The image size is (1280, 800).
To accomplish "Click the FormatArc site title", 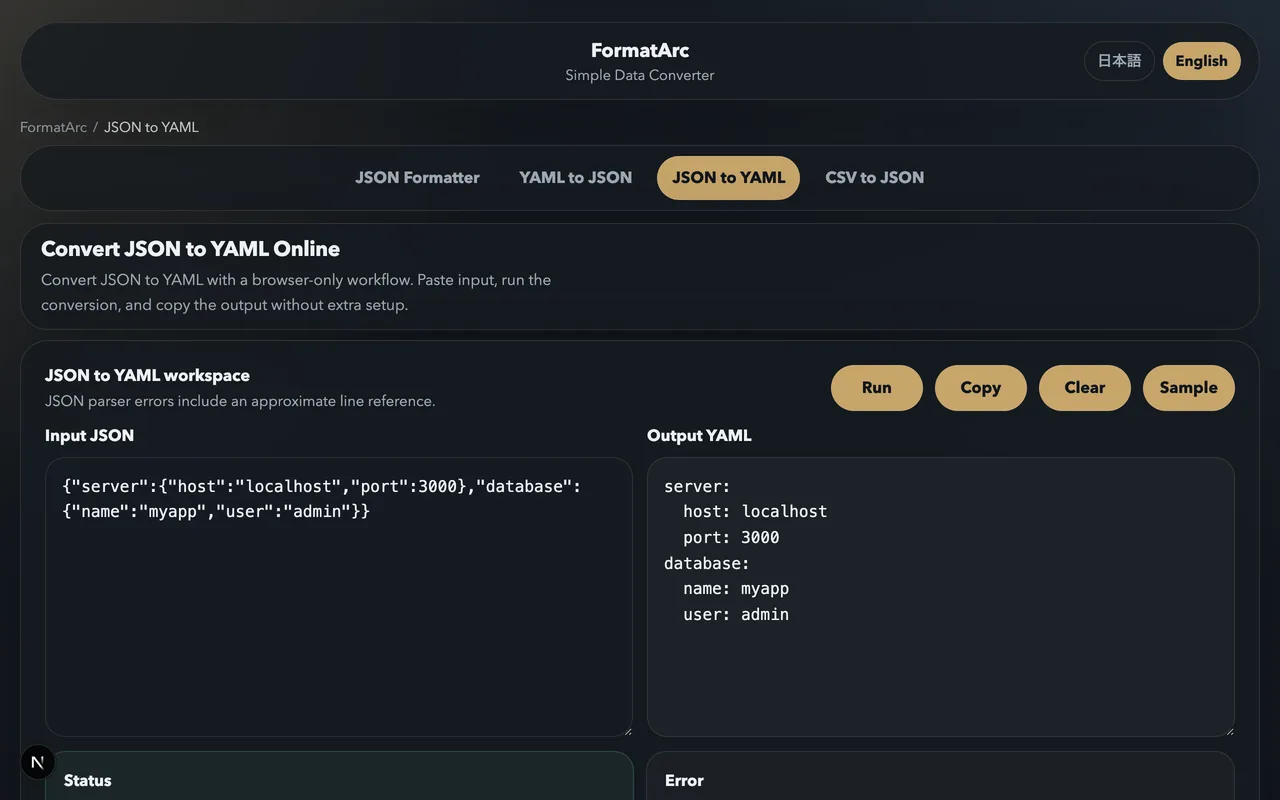I will 639,50.
